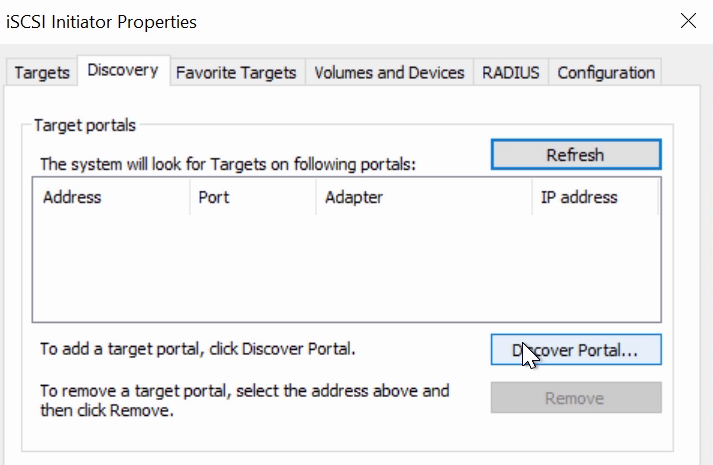This screenshot has height=465, width=713.
Task: Click the Remove button
Action: point(575,398)
